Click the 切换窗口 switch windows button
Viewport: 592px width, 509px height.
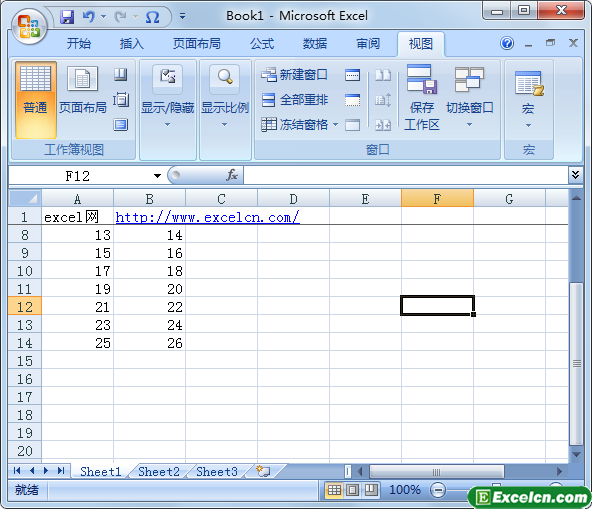point(469,97)
